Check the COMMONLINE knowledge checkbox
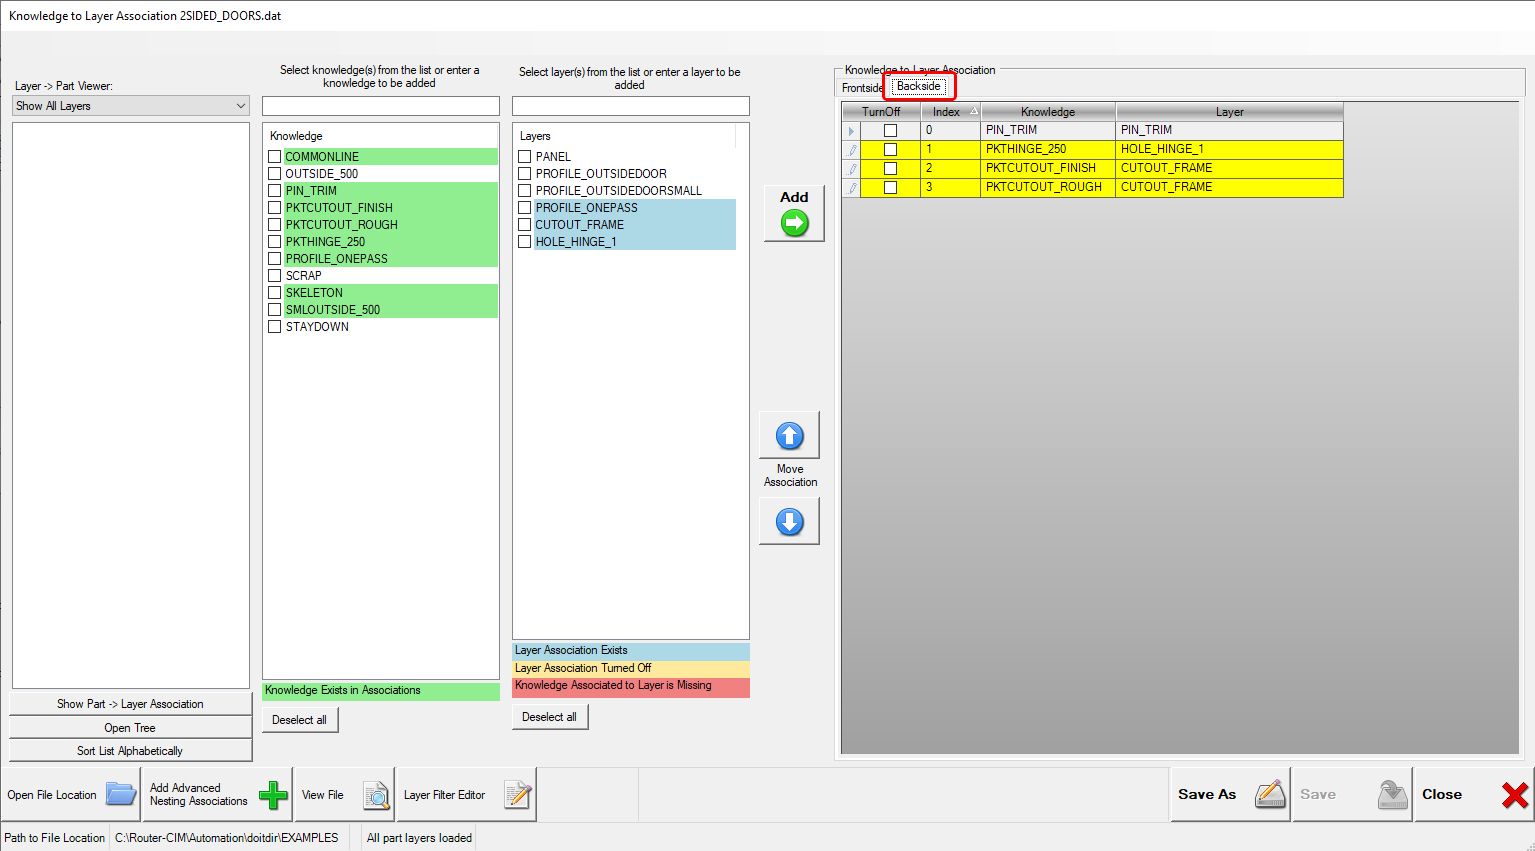Screen dimensions: 1535x851 point(274,157)
